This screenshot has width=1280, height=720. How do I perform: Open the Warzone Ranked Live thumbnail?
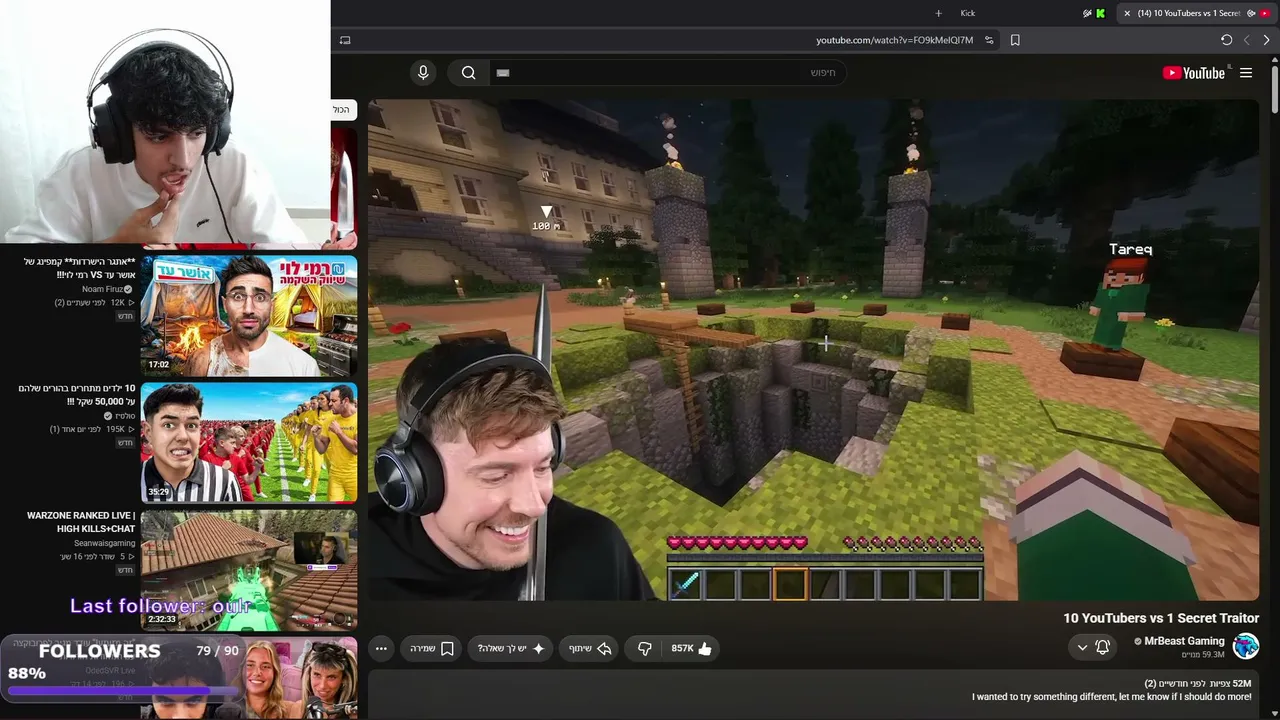pos(249,570)
